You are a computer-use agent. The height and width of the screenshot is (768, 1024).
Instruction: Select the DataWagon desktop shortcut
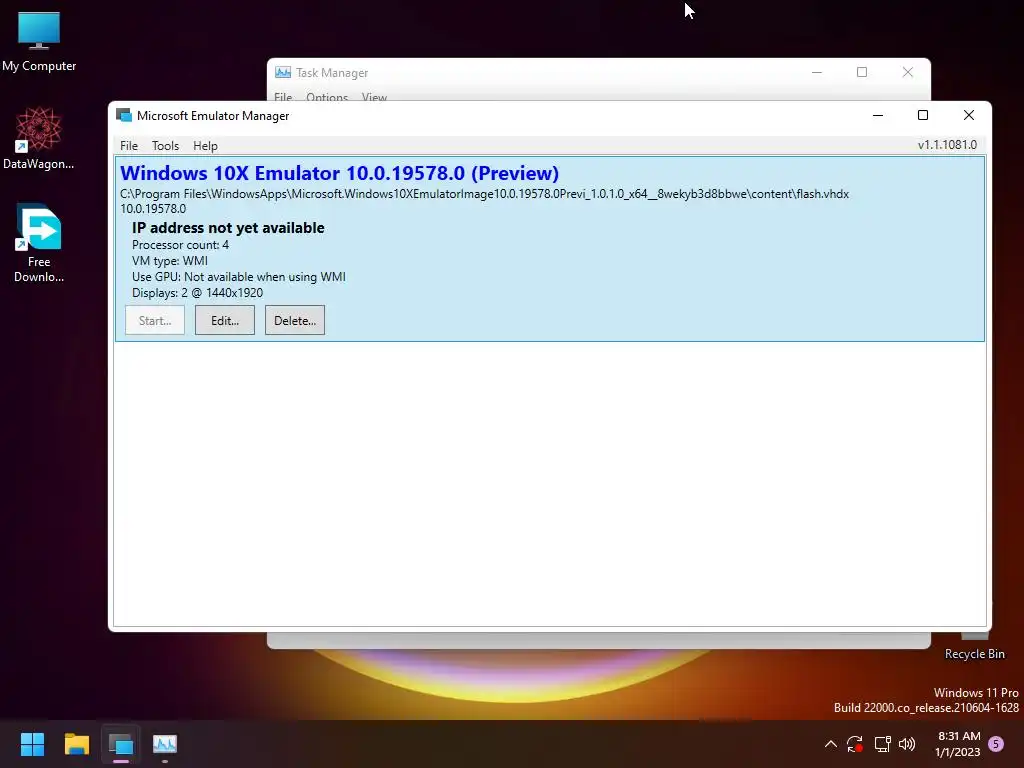39,138
